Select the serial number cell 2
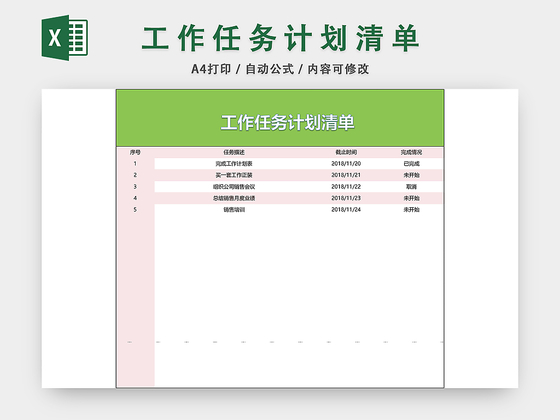The width and height of the screenshot is (560, 420). 135,175
